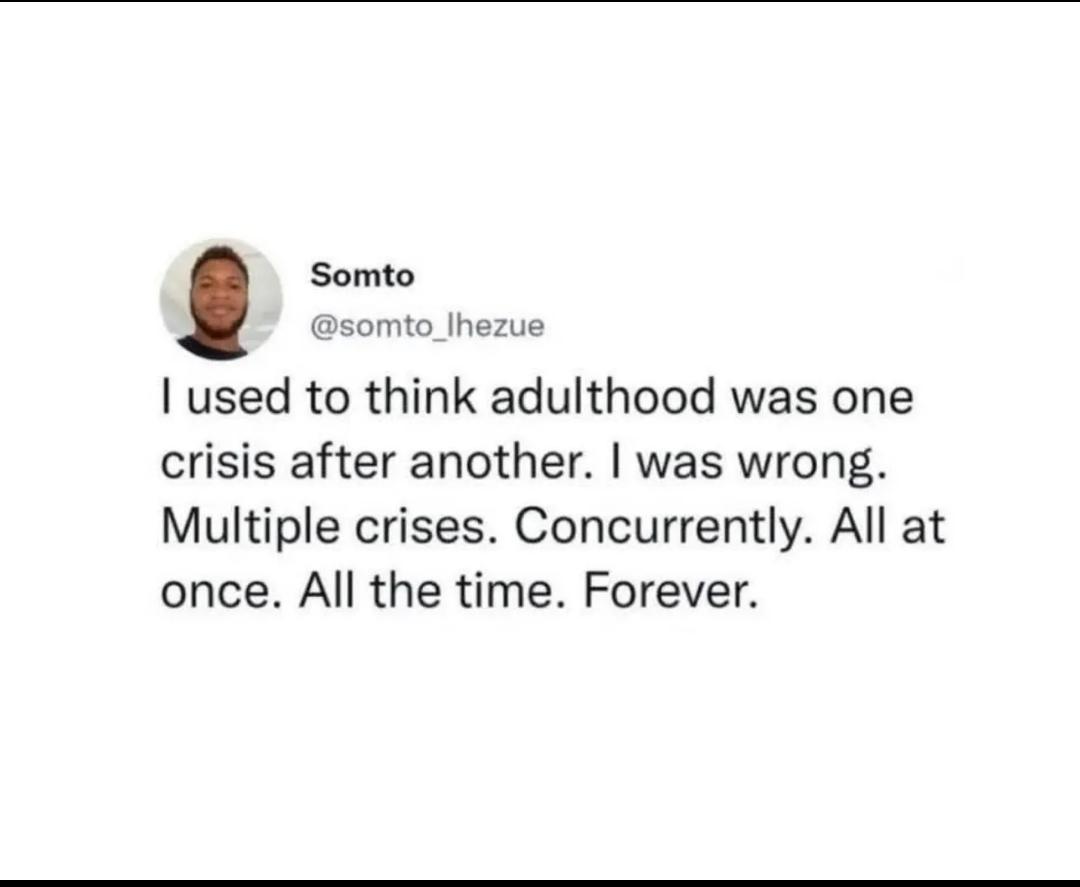Image resolution: width=1080 pixels, height=887 pixels.
Task: Click the word Multiple in the tweet
Action: click(x=250, y=528)
